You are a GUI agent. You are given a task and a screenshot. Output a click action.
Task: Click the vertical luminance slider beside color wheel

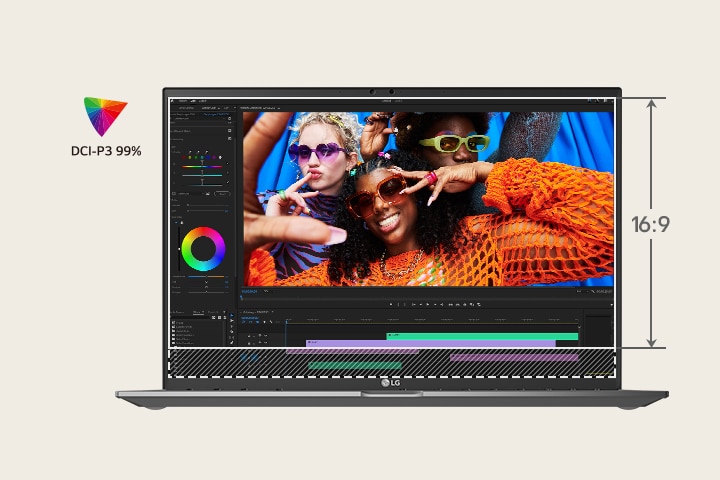[180, 249]
